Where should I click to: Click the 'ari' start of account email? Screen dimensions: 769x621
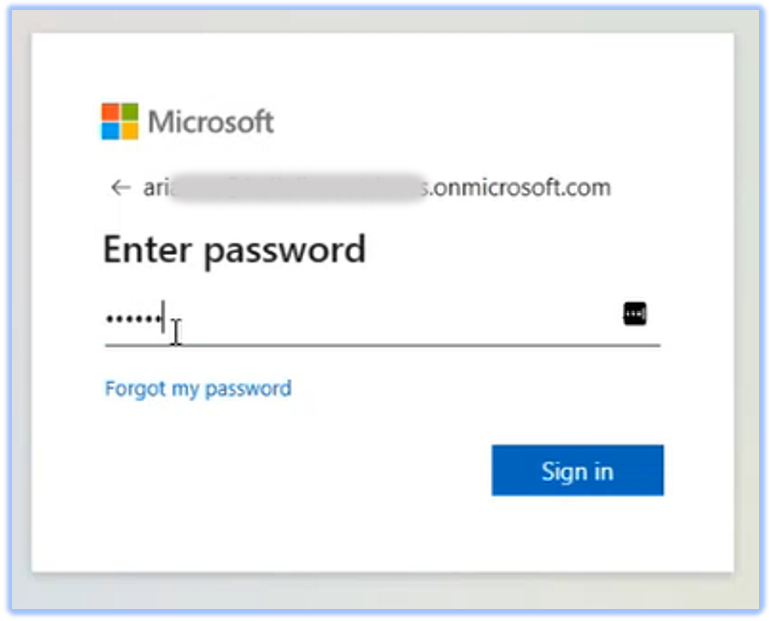click(x=154, y=187)
